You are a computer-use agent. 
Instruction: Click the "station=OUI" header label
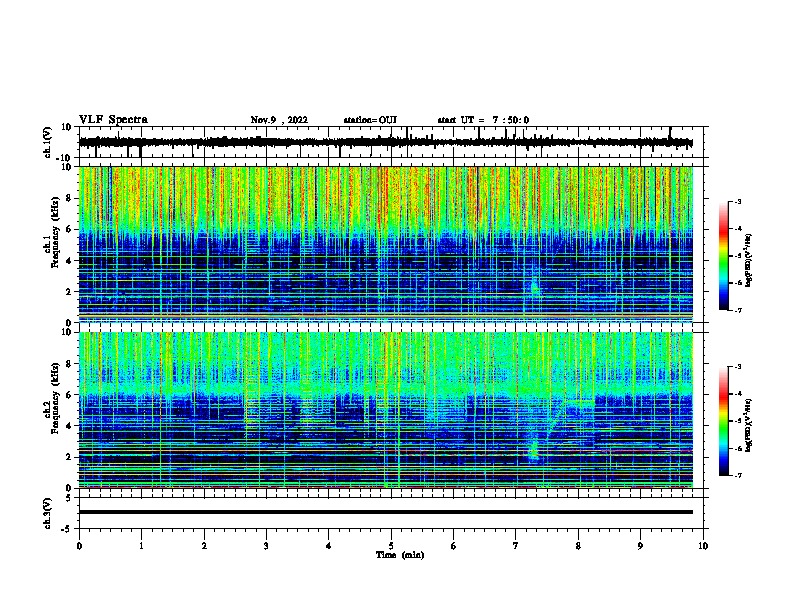tap(370, 120)
